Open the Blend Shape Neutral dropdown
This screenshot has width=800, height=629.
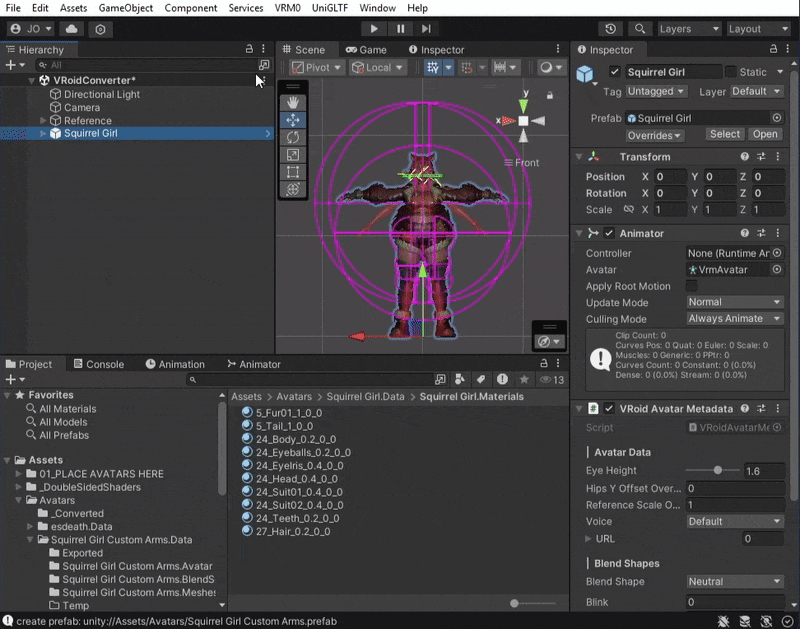(735, 582)
